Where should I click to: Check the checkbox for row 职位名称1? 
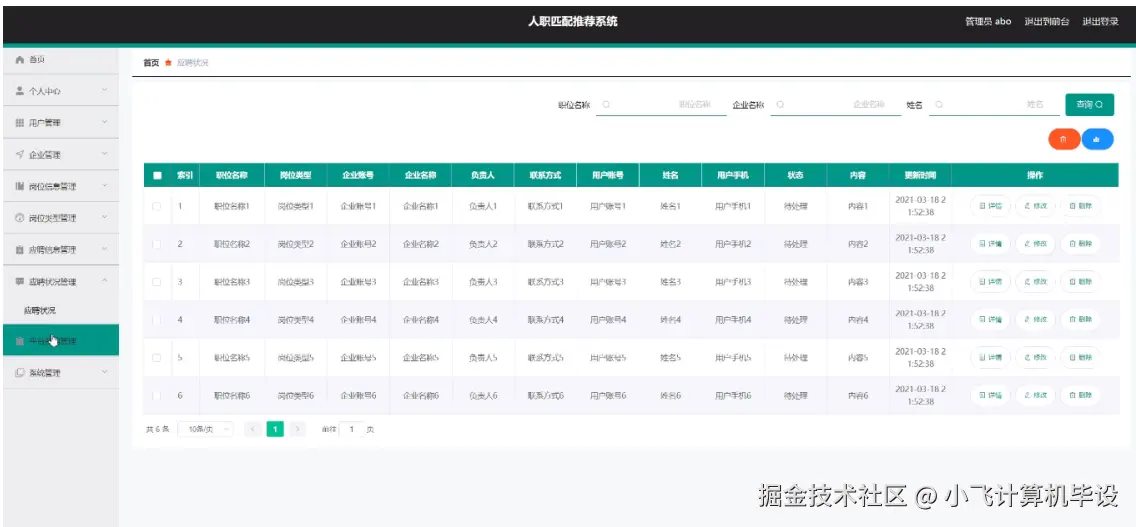coord(156,207)
